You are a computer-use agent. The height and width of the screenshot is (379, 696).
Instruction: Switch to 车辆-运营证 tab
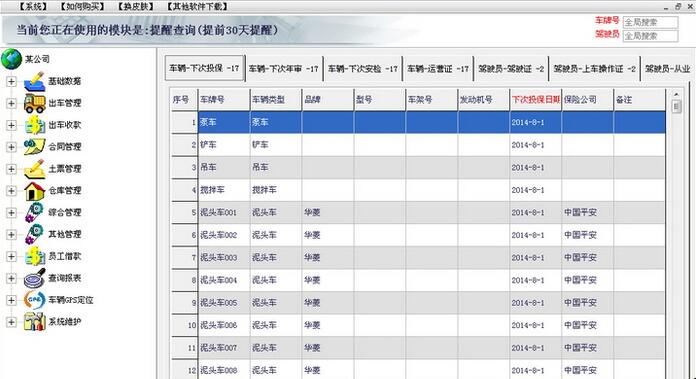[x=438, y=69]
